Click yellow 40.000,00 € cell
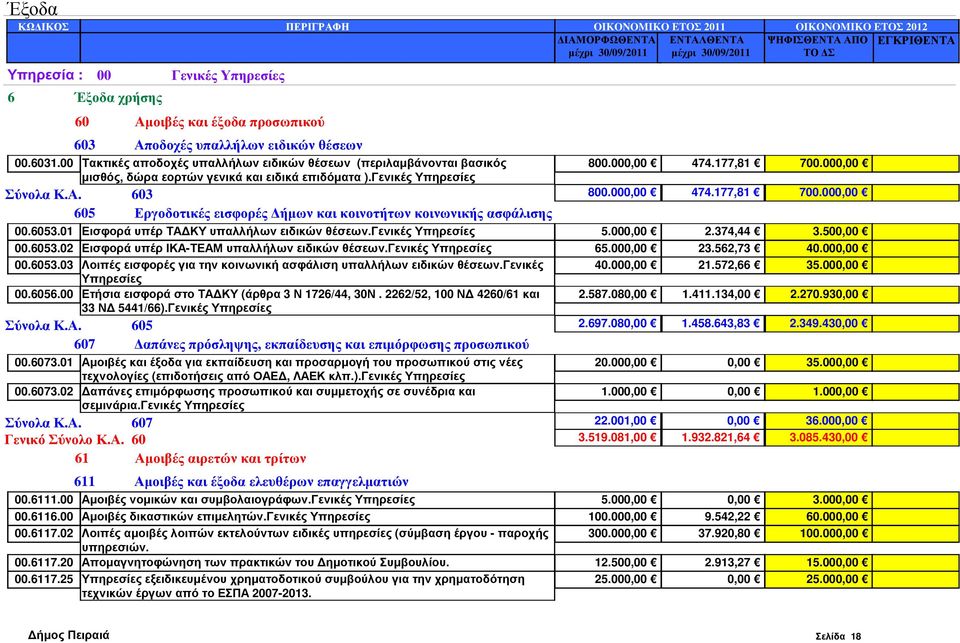This screenshot has height=643, width=960. (819, 248)
